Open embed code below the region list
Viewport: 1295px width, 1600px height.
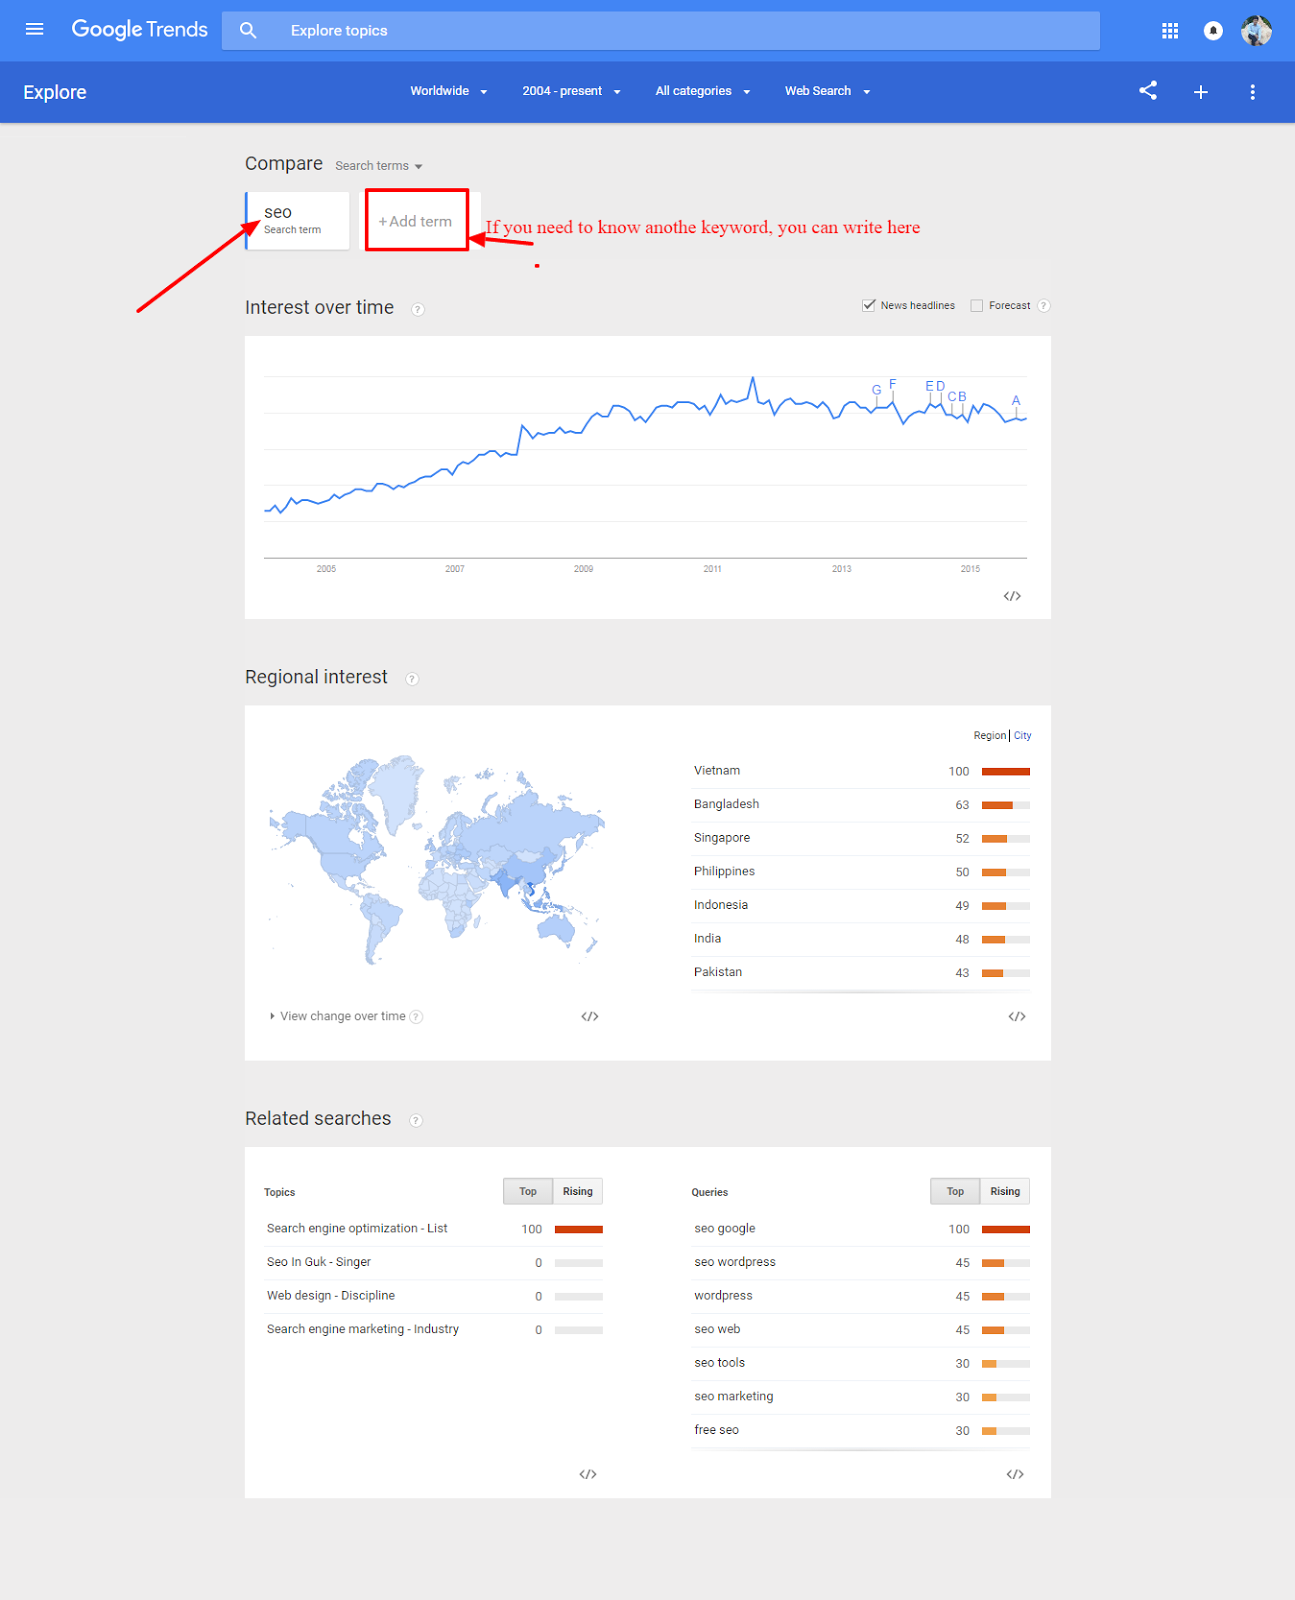click(1017, 1016)
